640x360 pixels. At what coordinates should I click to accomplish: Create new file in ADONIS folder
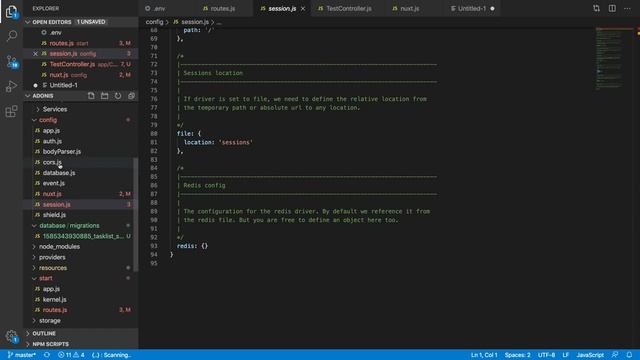(x=91, y=96)
